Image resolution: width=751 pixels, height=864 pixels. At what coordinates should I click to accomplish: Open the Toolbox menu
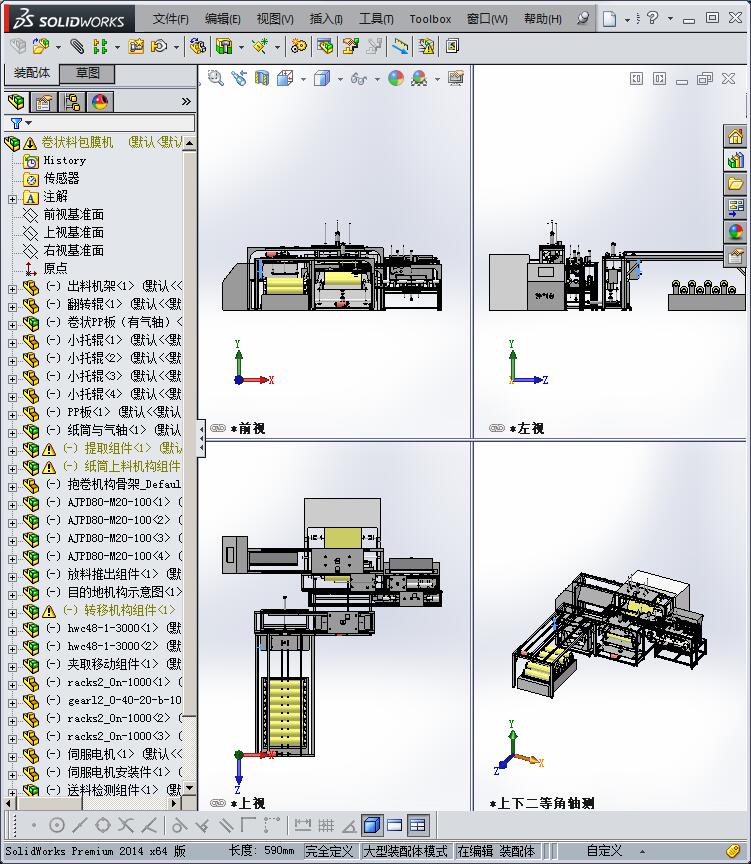point(430,19)
